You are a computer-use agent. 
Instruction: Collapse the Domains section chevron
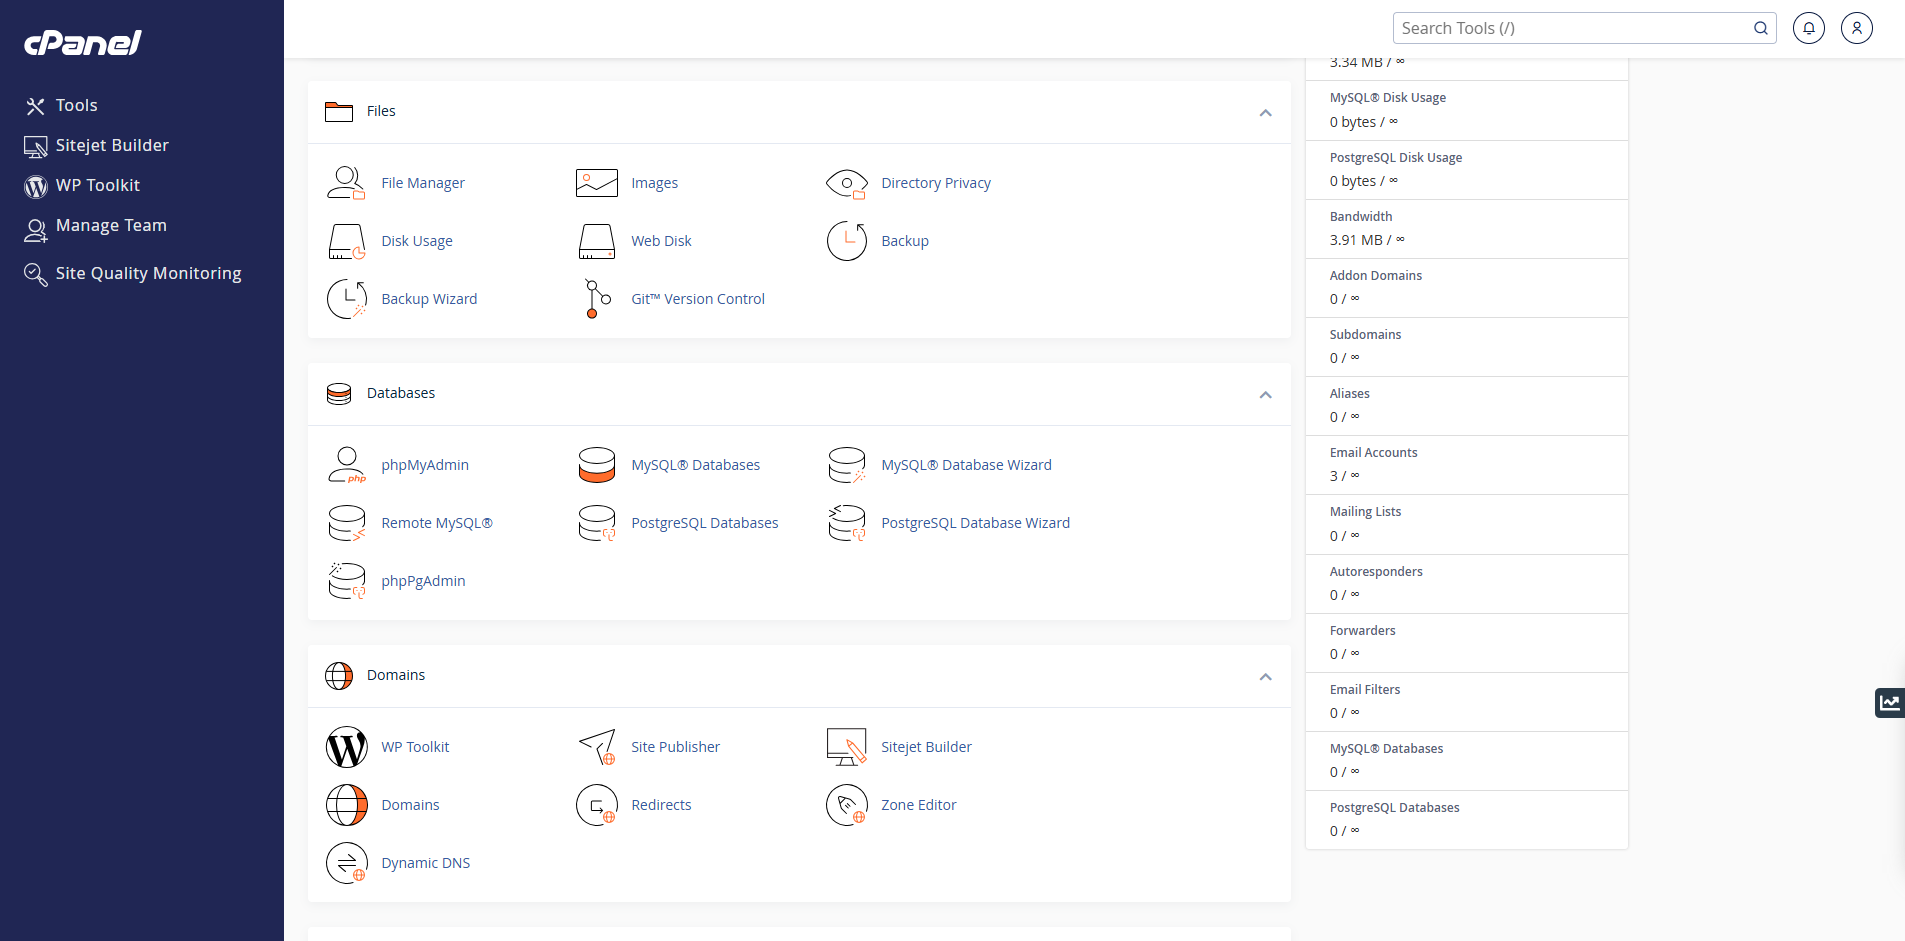pyautogui.click(x=1265, y=676)
